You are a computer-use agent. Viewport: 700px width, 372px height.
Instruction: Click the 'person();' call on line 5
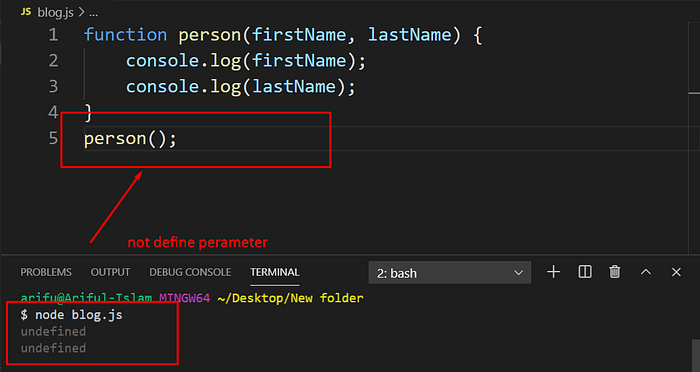(x=130, y=139)
